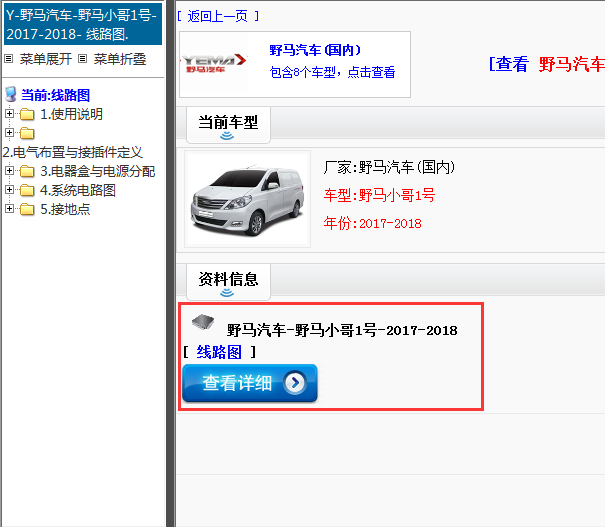
Task: Expand the 1.使用说明 tree node
Action: [10, 114]
